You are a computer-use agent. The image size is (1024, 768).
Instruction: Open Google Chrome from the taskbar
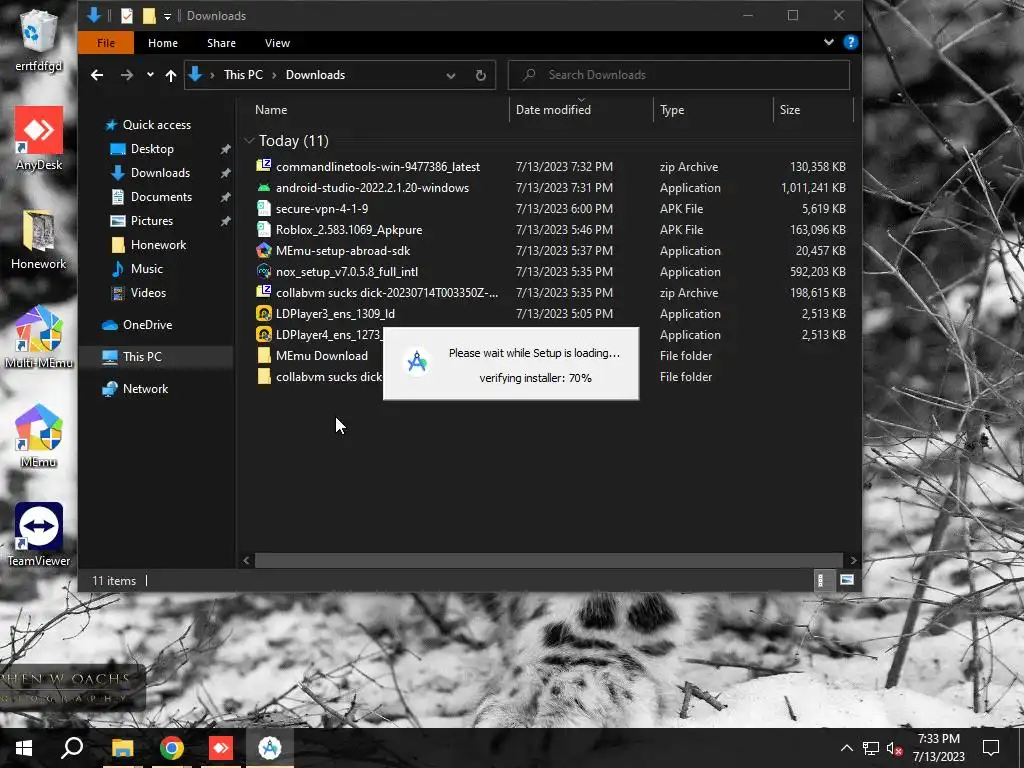[172, 748]
